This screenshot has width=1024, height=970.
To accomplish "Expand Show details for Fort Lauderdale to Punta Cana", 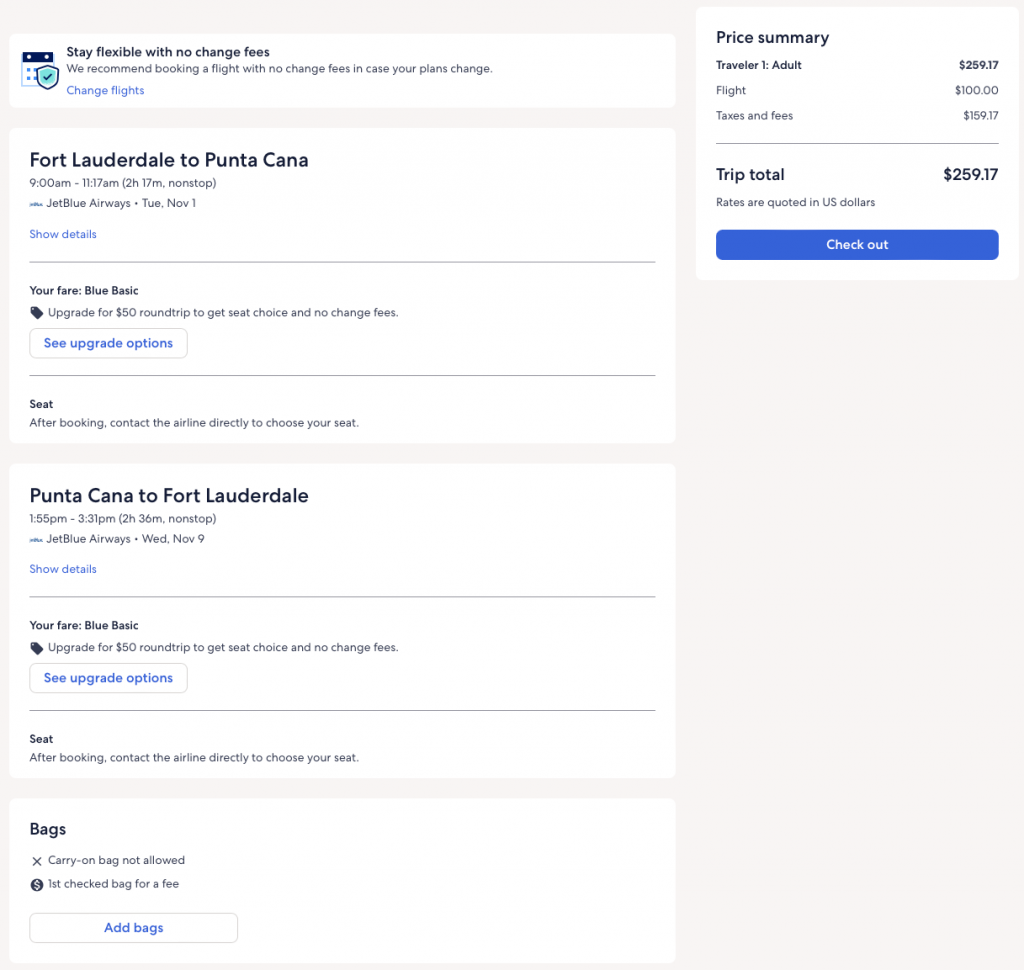I will pyautogui.click(x=63, y=234).
